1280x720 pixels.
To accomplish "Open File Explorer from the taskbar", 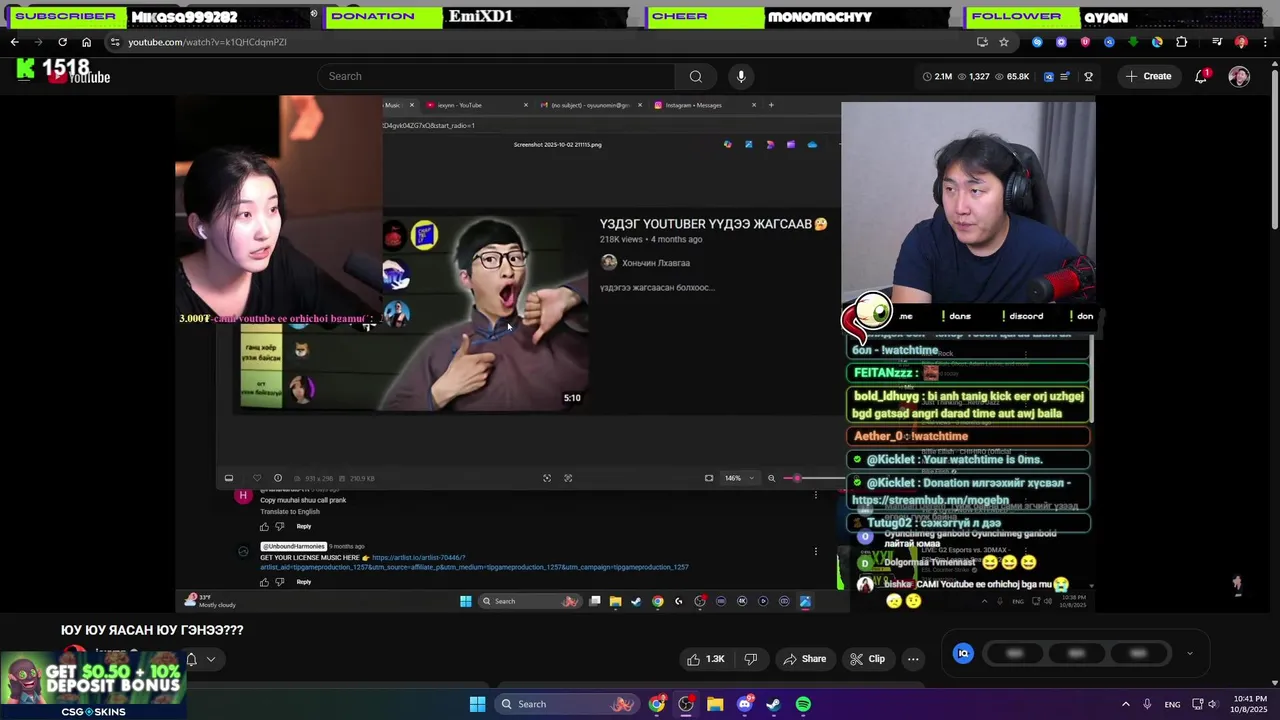I will tap(715, 704).
